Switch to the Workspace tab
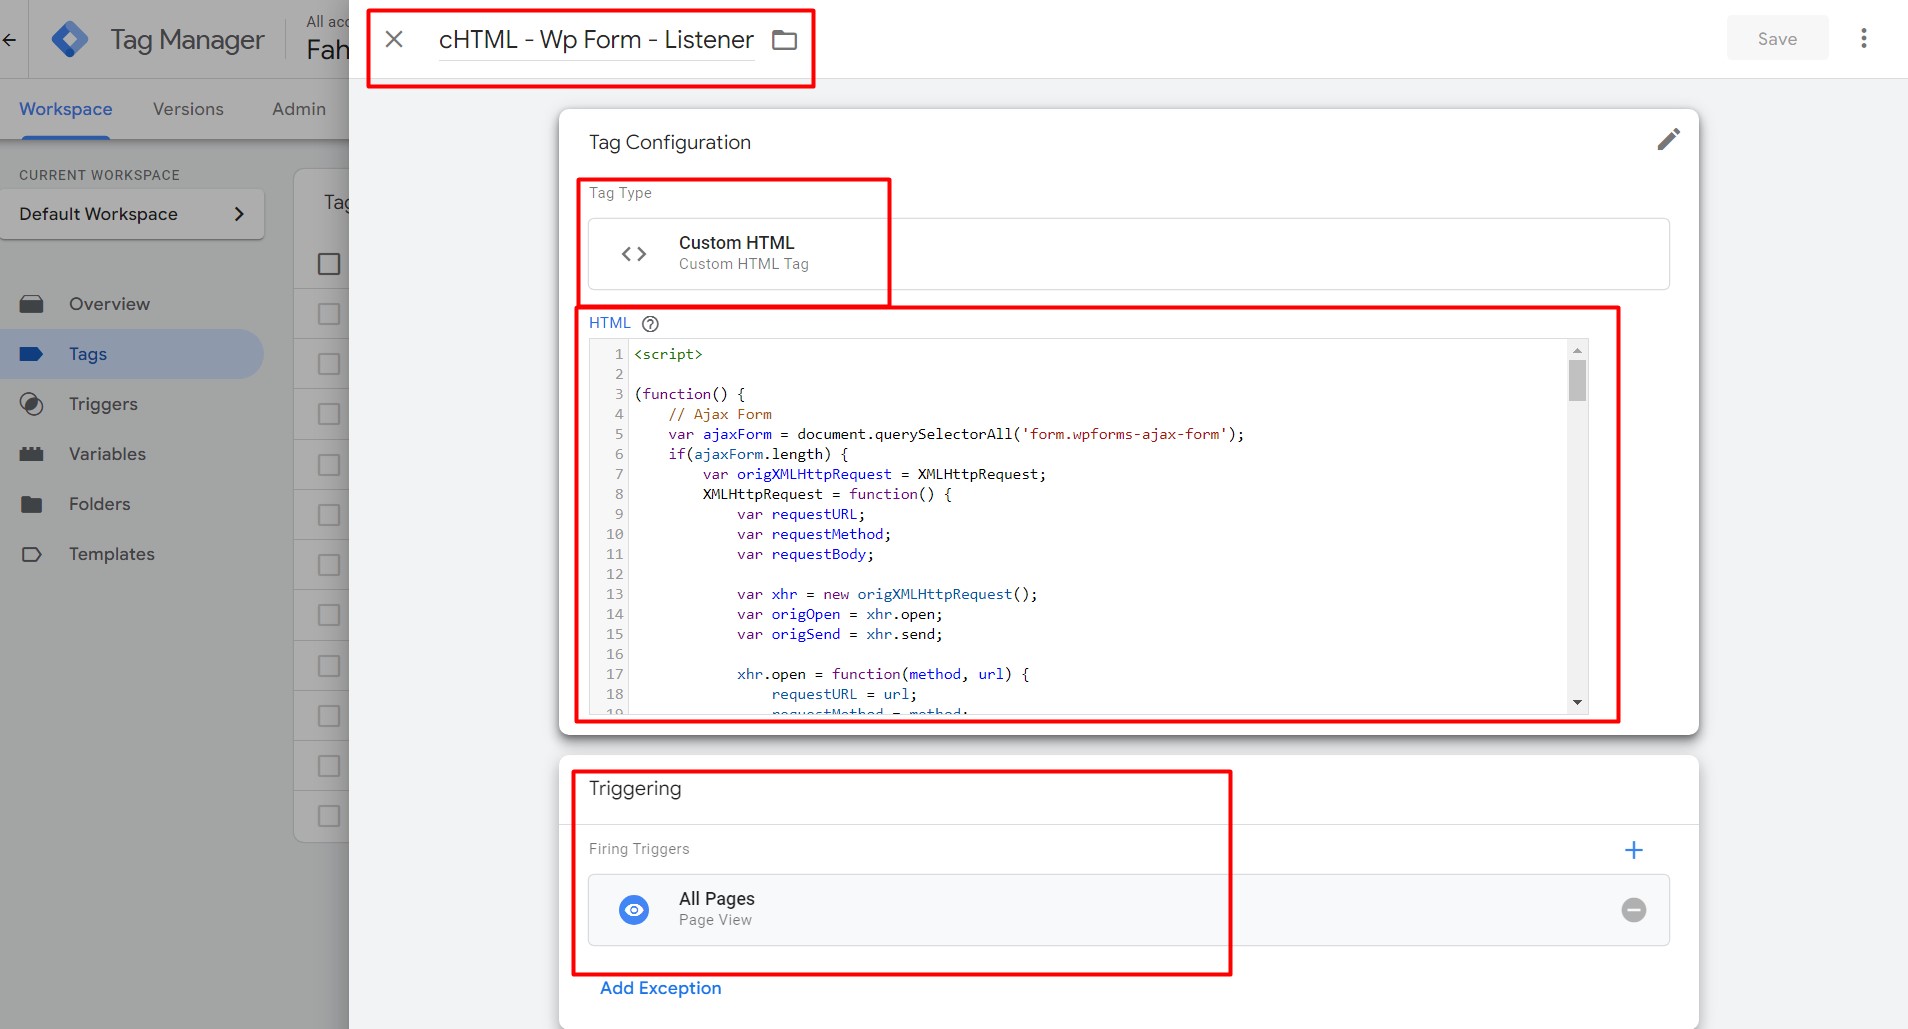Screen dimensions: 1908x1029 pos(65,109)
